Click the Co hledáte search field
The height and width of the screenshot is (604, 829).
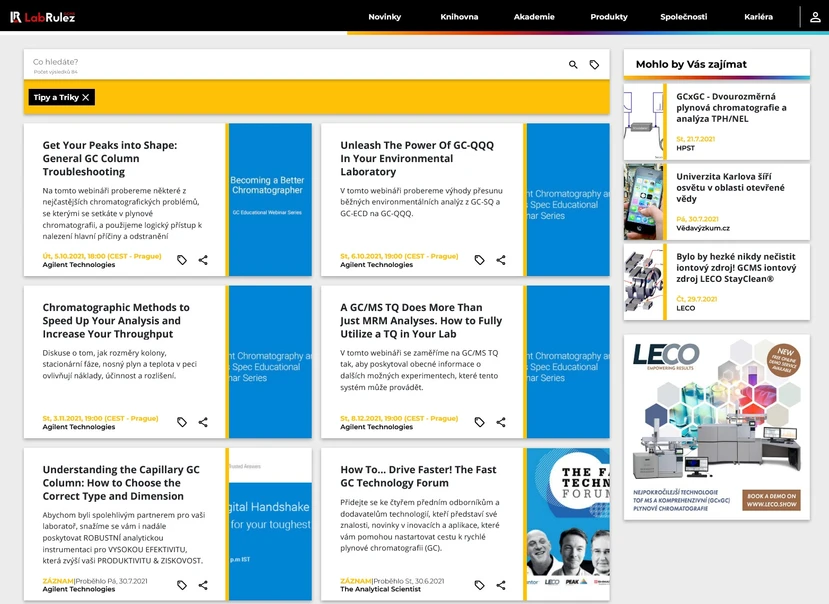pos(290,65)
